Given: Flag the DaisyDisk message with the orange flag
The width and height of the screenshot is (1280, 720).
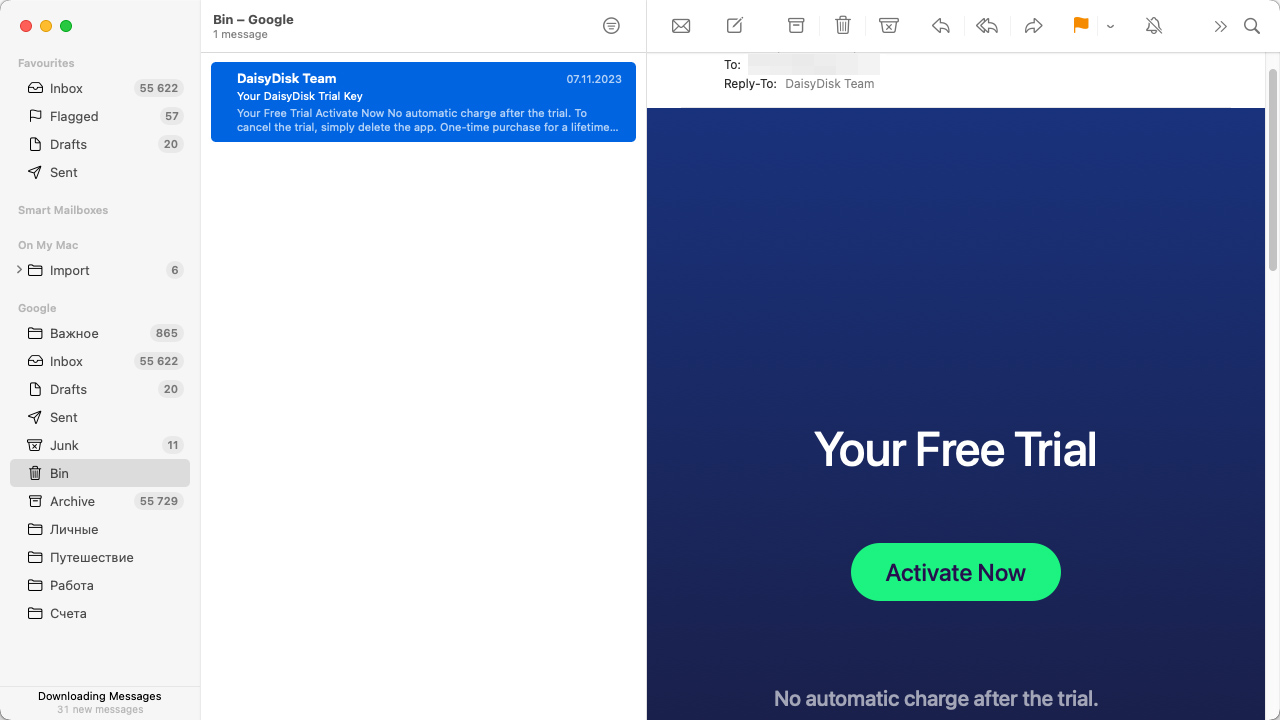Looking at the screenshot, I should point(1080,26).
